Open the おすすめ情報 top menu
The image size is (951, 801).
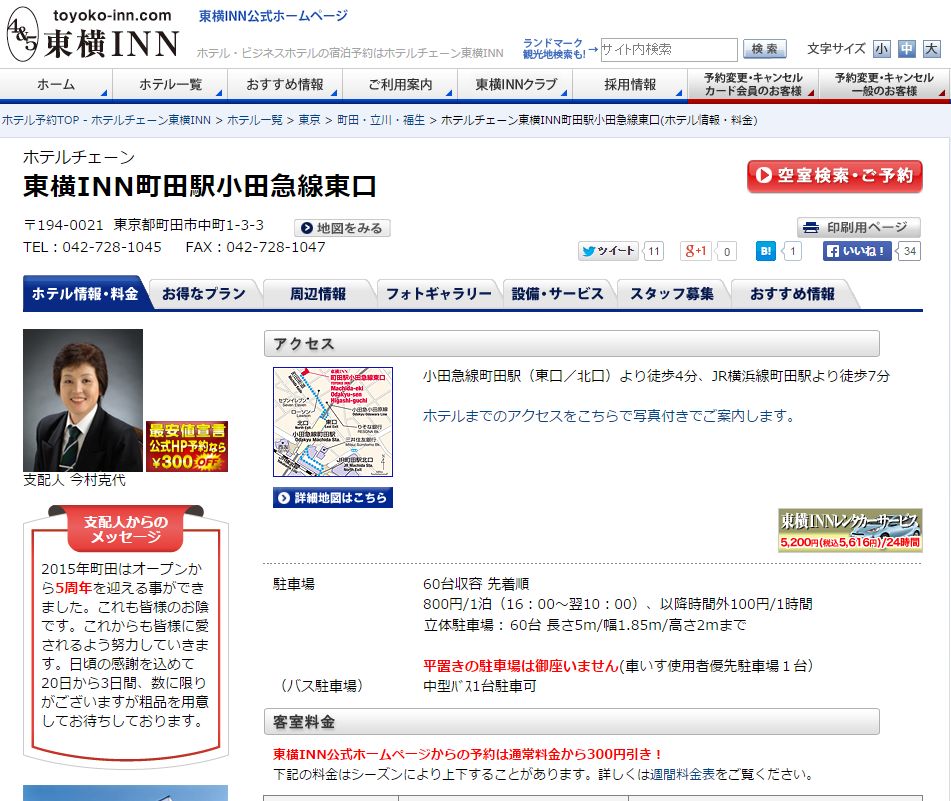tap(285, 84)
